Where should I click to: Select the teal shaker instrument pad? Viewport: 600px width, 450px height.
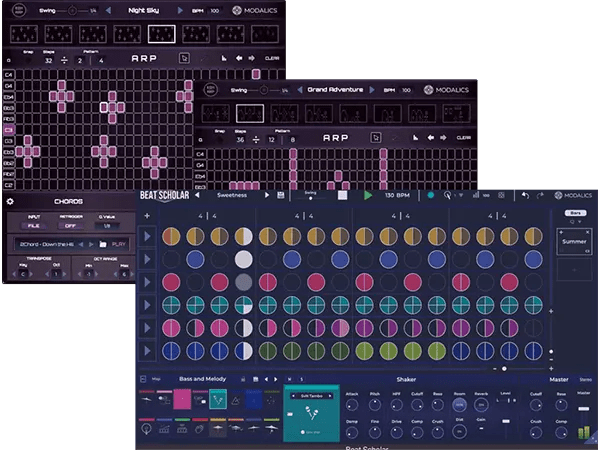(218, 399)
